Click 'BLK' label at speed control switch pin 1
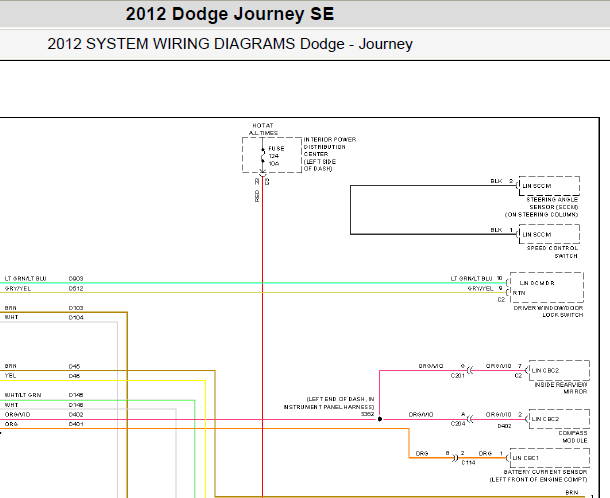The height and width of the screenshot is (498, 610). (496, 230)
